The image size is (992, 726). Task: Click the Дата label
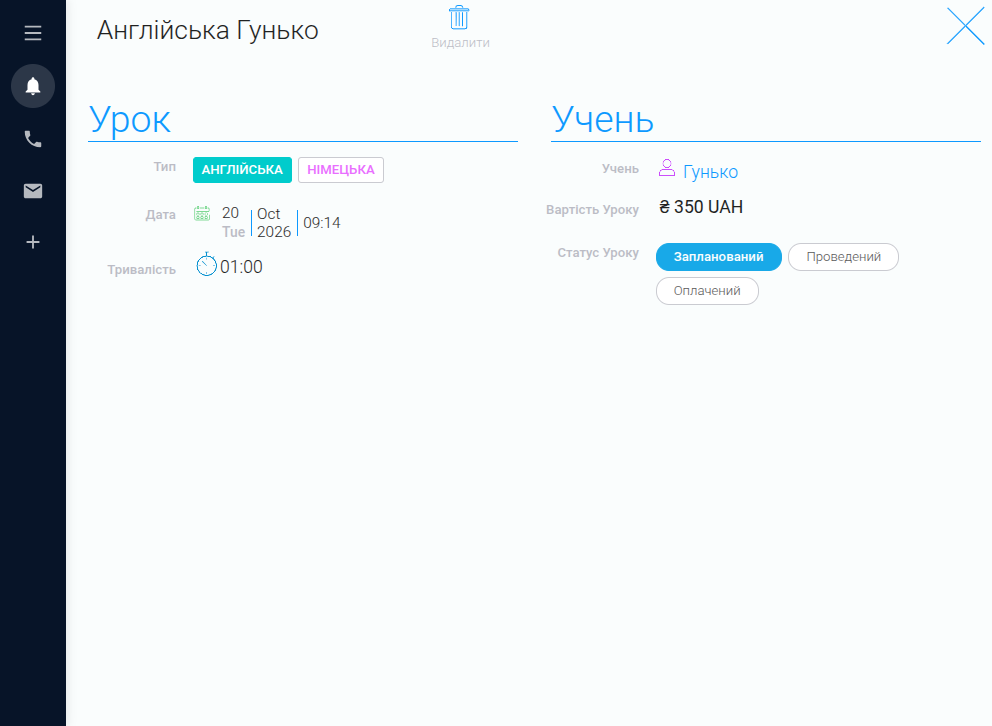(x=161, y=215)
